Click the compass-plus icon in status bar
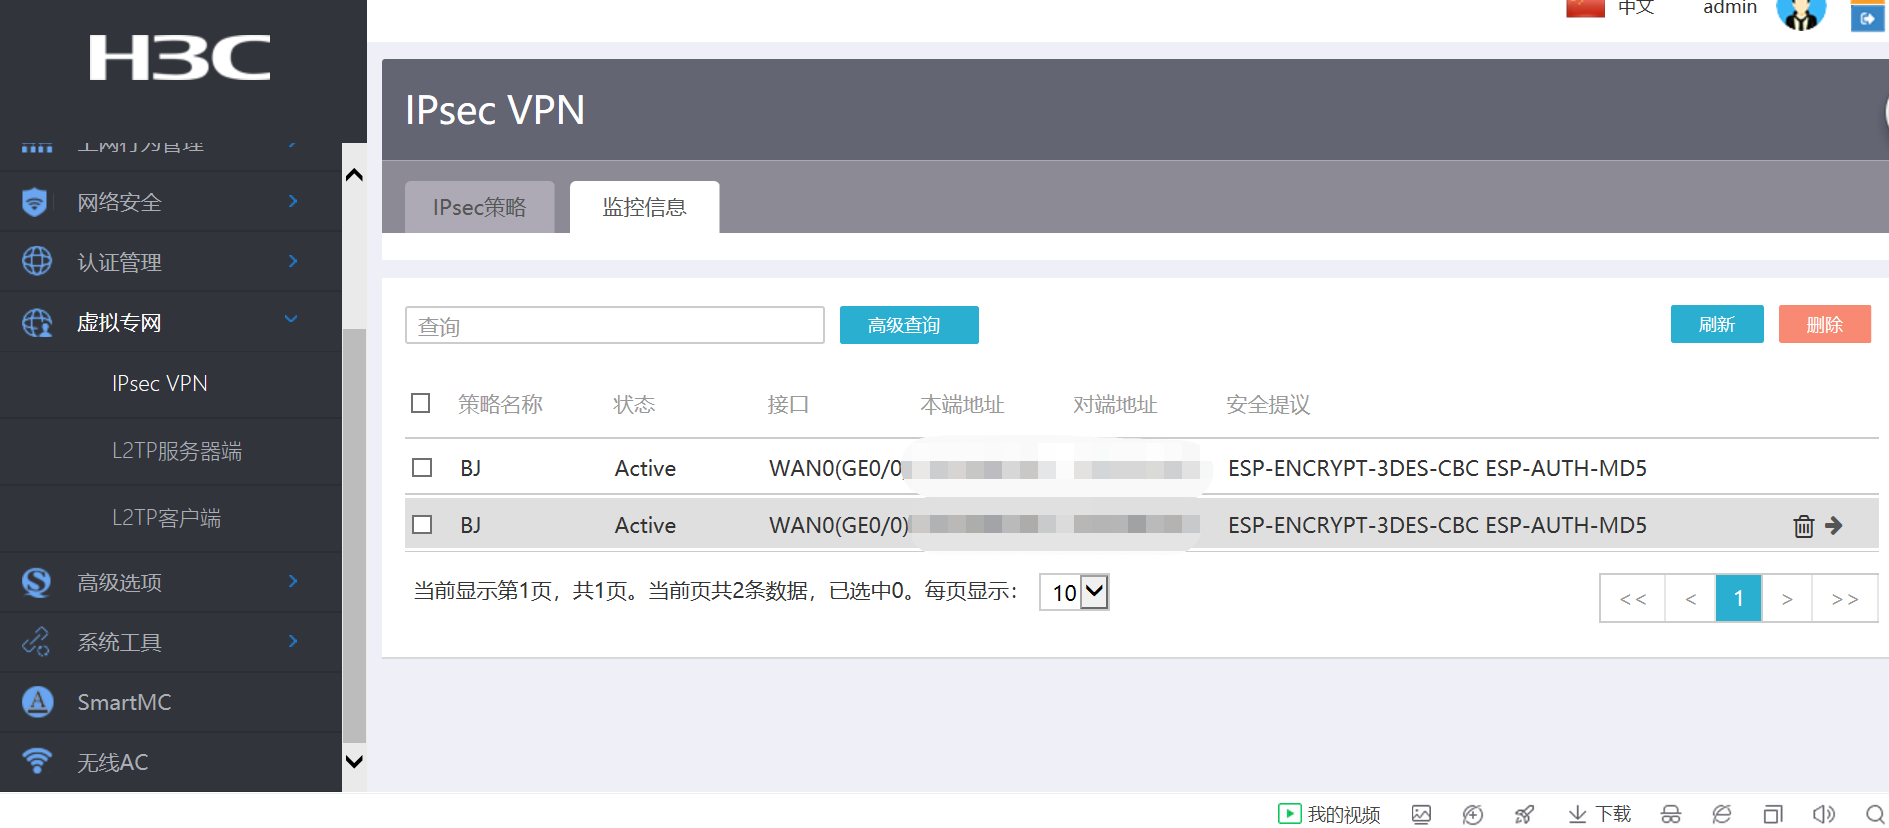Viewport: 1889px width, 828px height. tap(1472, 814)
